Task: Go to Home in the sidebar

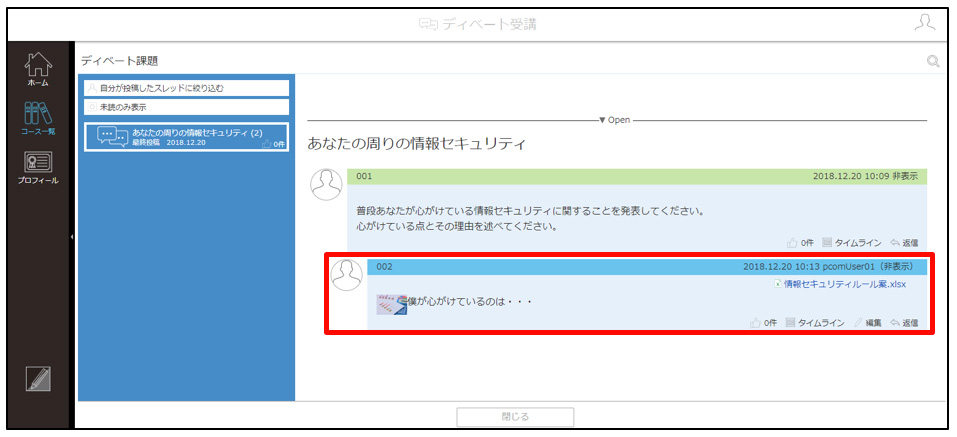Action: tap(38, 69)
